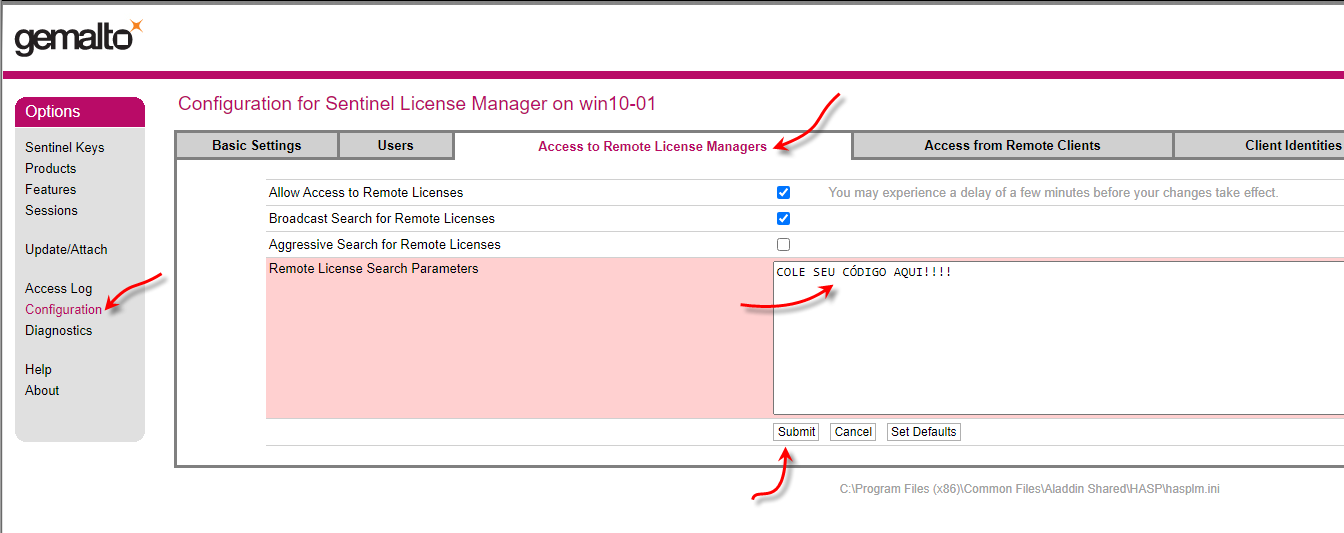Uncheck Allow Access to Remote Licenses
The image size is (1344, 533).
click(783, 192)
